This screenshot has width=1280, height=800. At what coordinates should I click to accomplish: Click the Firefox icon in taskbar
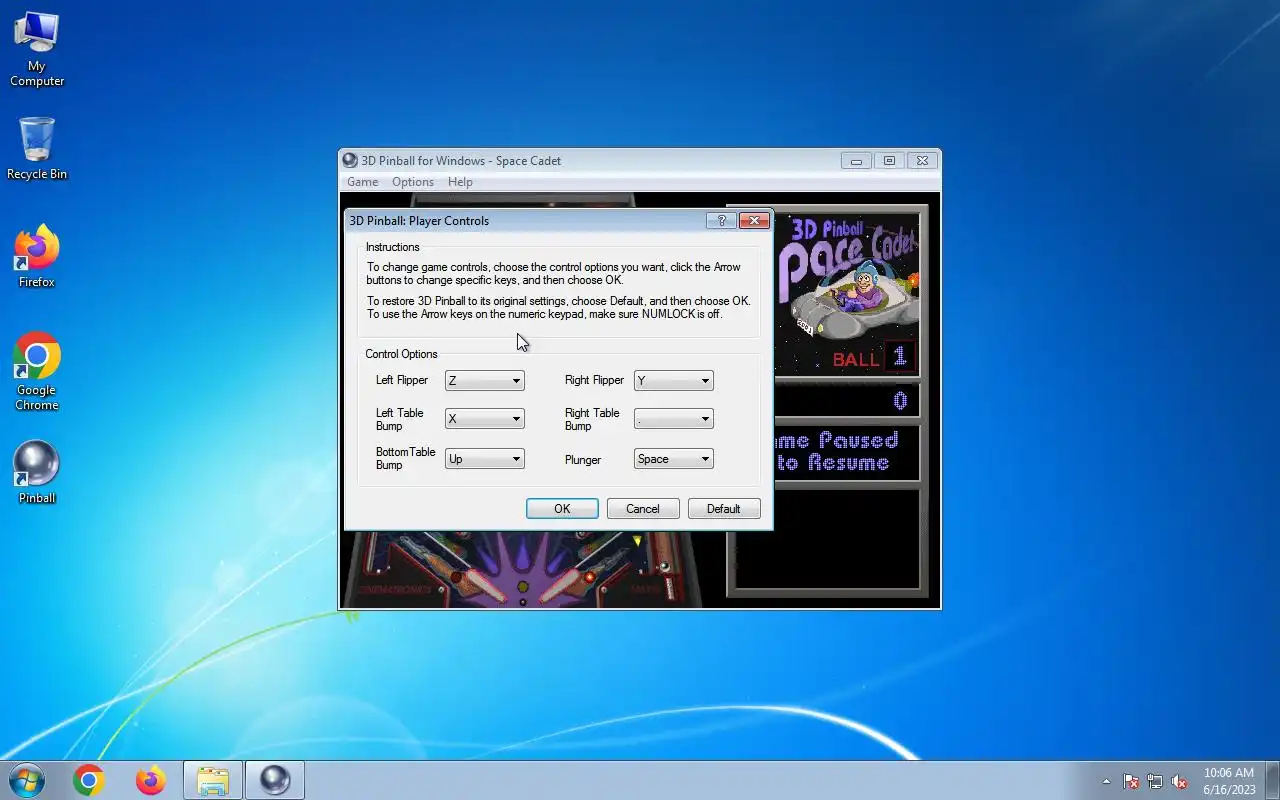[151, 780]
